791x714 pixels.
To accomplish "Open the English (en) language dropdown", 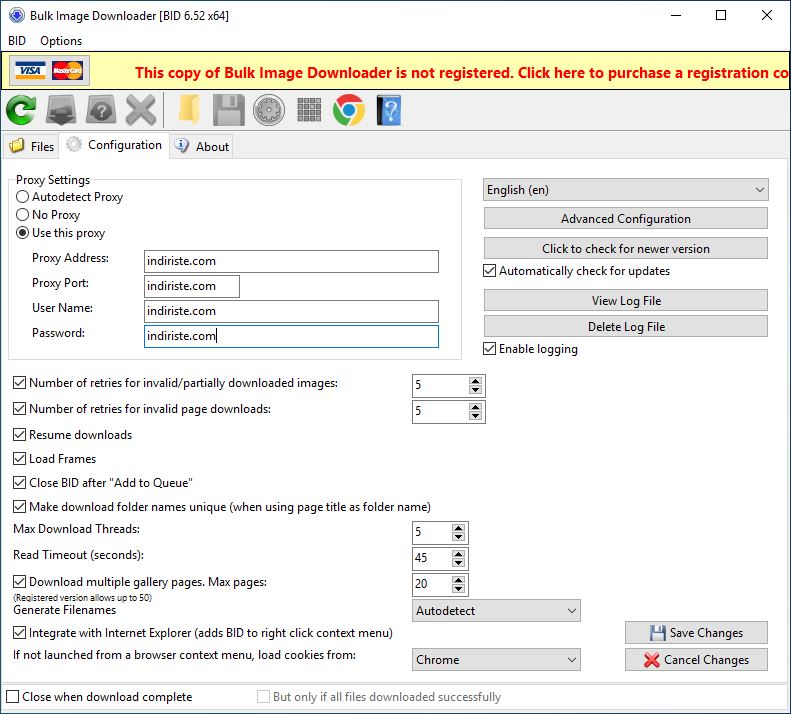I will click(x=626, y=190).
